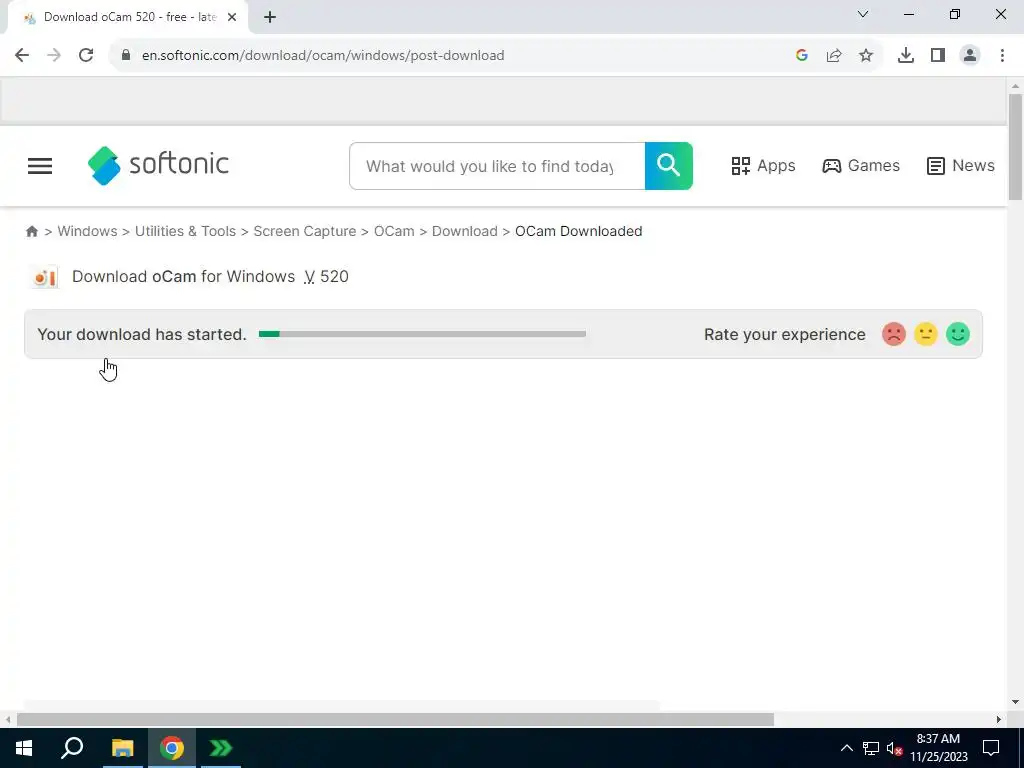Click the oCam app icon

[x=44, y=277]
